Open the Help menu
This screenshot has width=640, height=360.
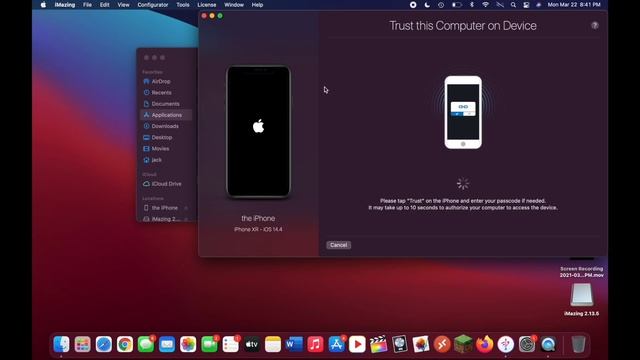tap(257, 5)
